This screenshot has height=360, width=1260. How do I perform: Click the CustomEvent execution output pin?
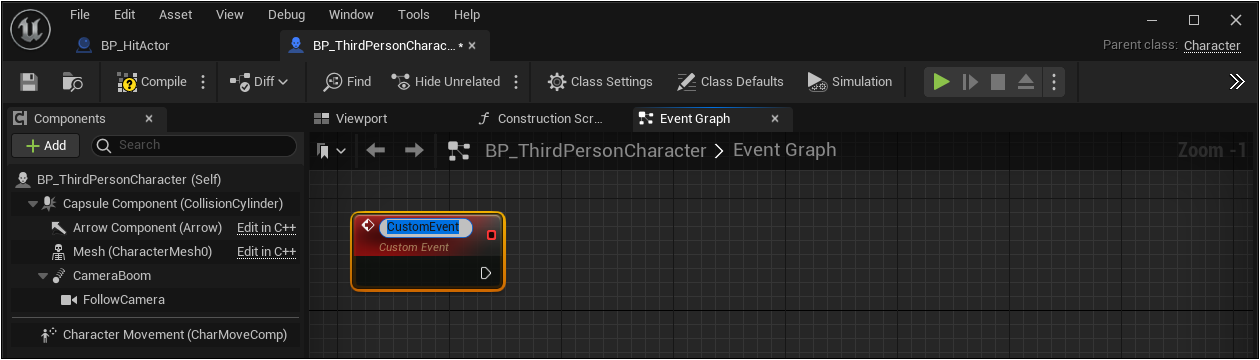coord(486,273)
